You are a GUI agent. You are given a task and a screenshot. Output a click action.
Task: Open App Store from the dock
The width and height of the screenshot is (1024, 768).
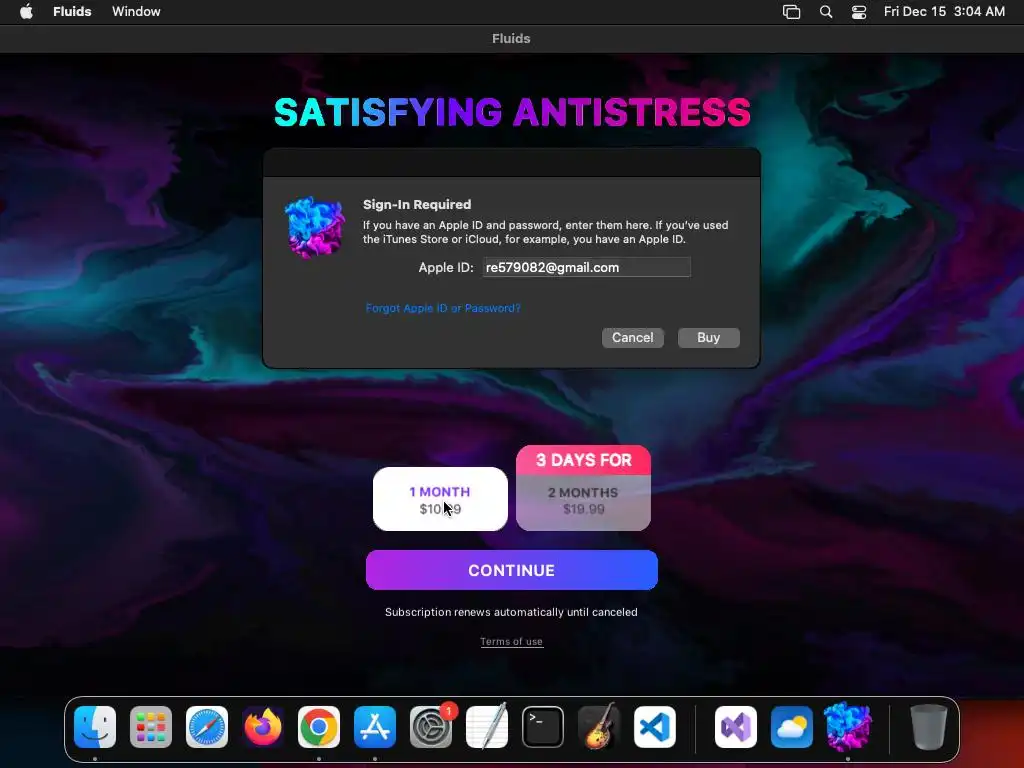point(375,727)
